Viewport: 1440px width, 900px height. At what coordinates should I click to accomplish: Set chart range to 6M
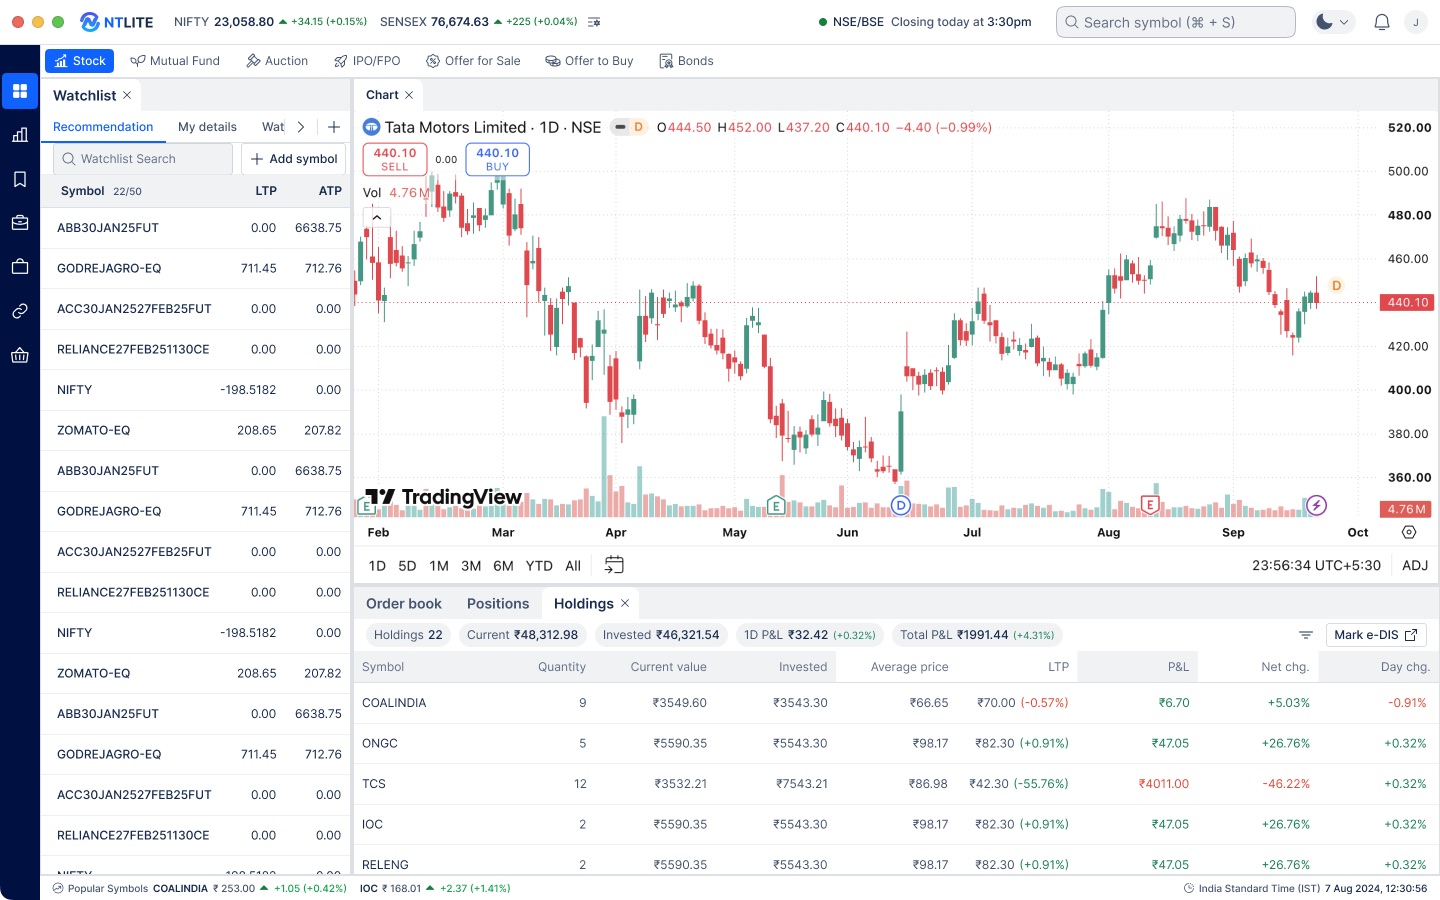(503, 565)
